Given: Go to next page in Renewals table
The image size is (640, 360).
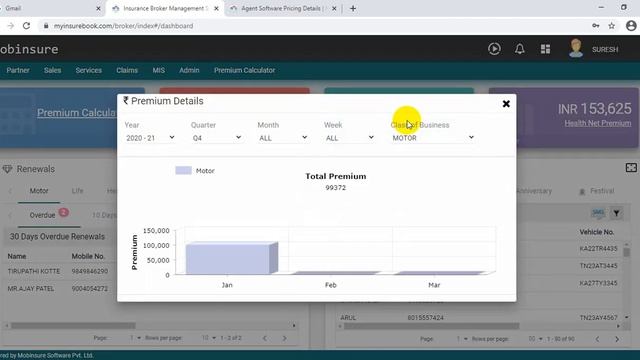Looking at the screenshot, I should click(x=284, y=338).
